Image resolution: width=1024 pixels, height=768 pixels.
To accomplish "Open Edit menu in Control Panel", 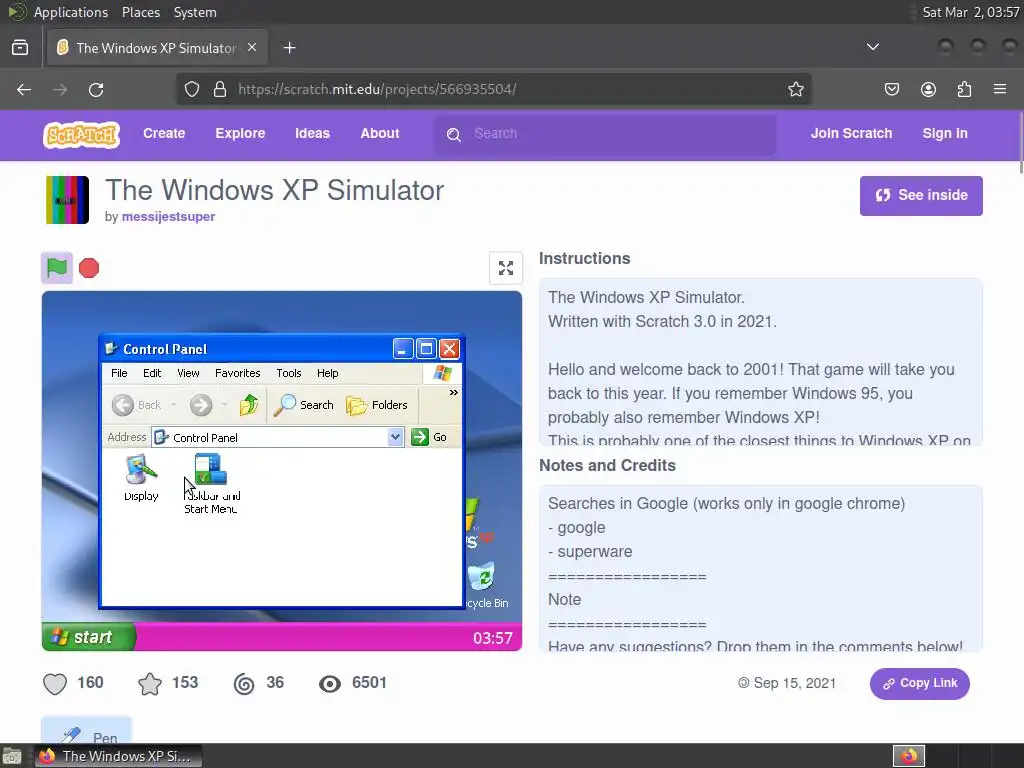I will click(152, 373).
